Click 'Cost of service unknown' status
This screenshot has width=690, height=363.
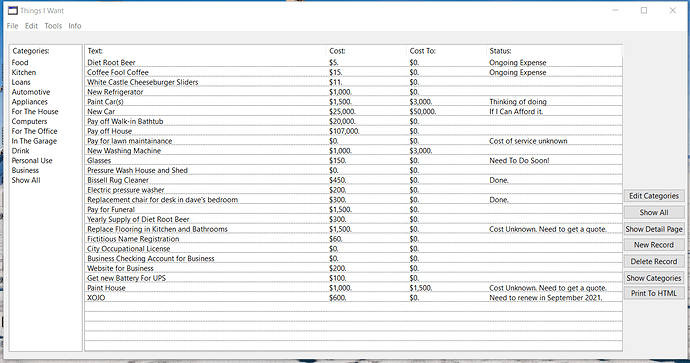(x=528, y=141)
